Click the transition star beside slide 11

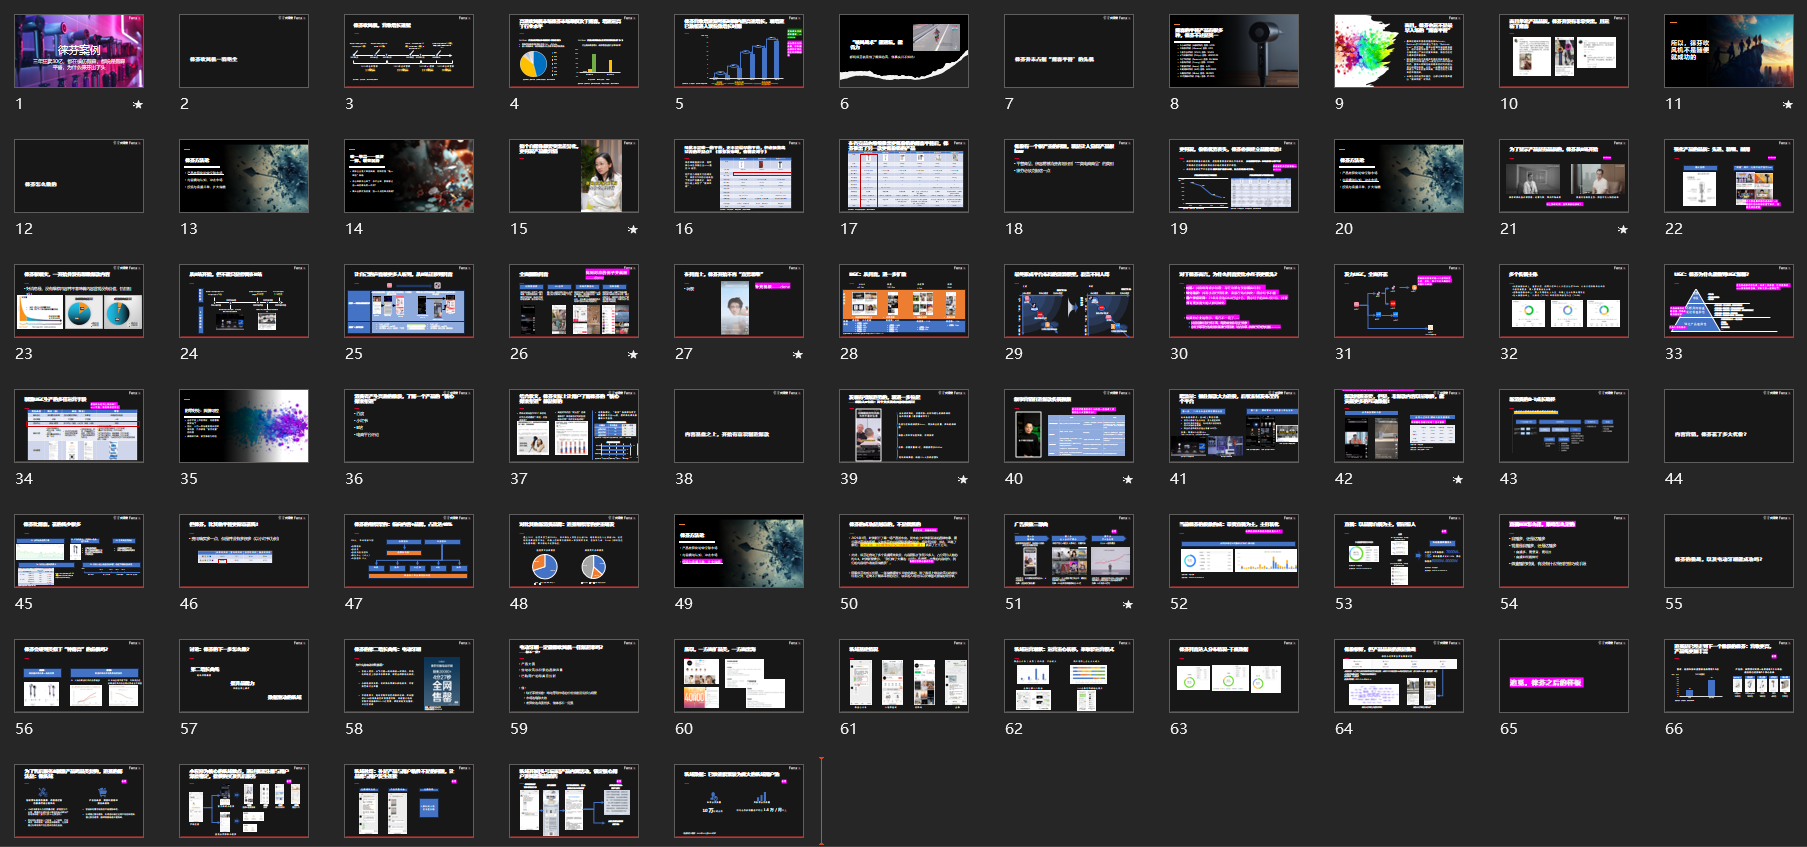pyautogui.click(x=1788, y=105)
